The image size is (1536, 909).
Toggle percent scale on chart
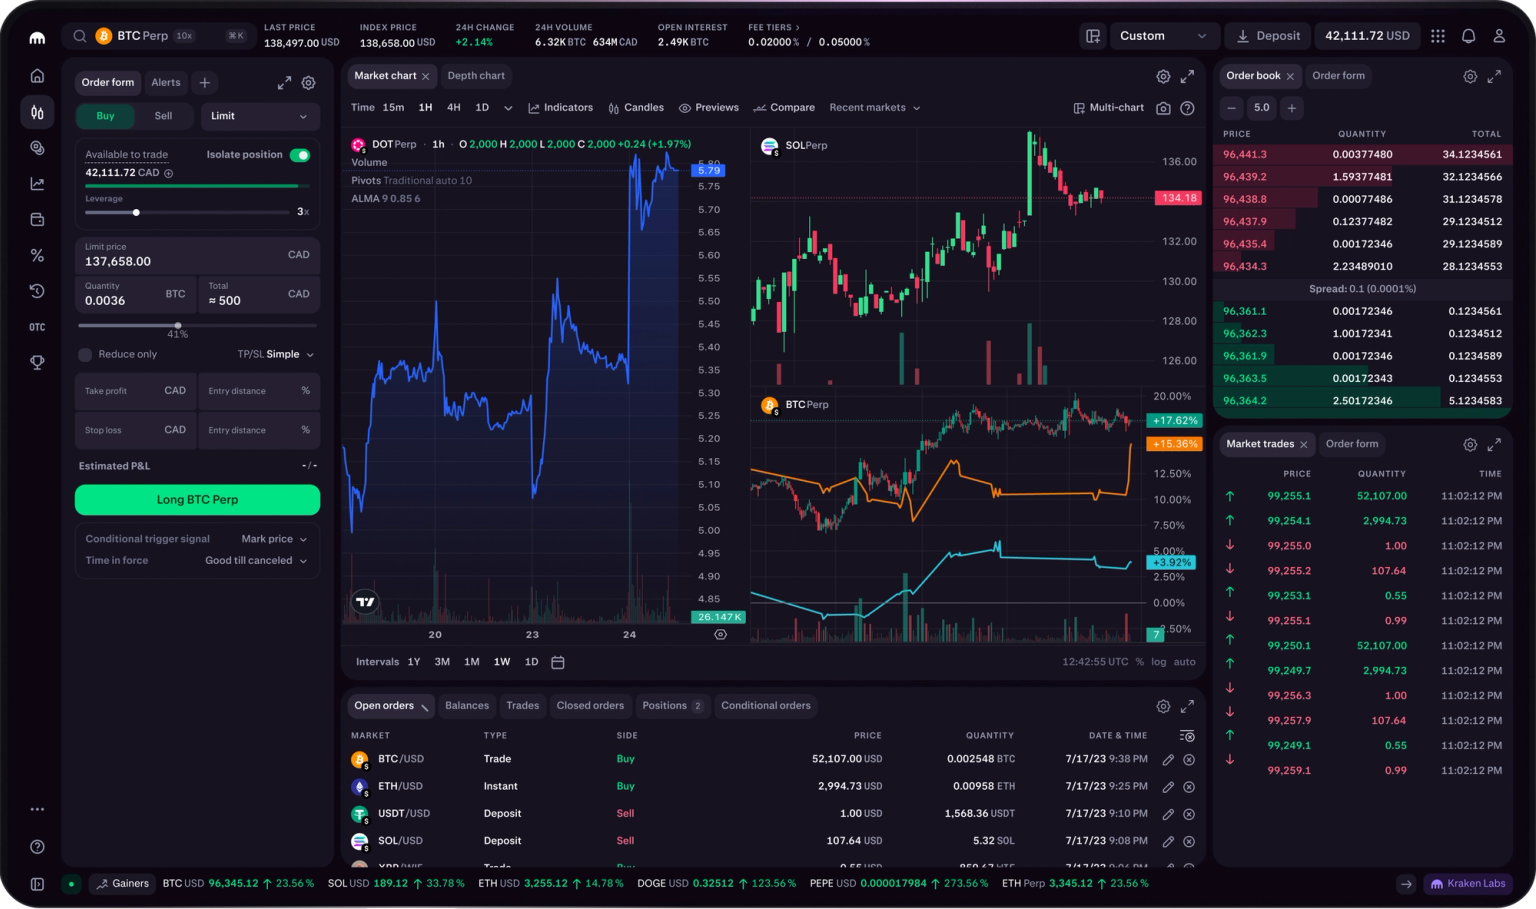point(1140,662)
